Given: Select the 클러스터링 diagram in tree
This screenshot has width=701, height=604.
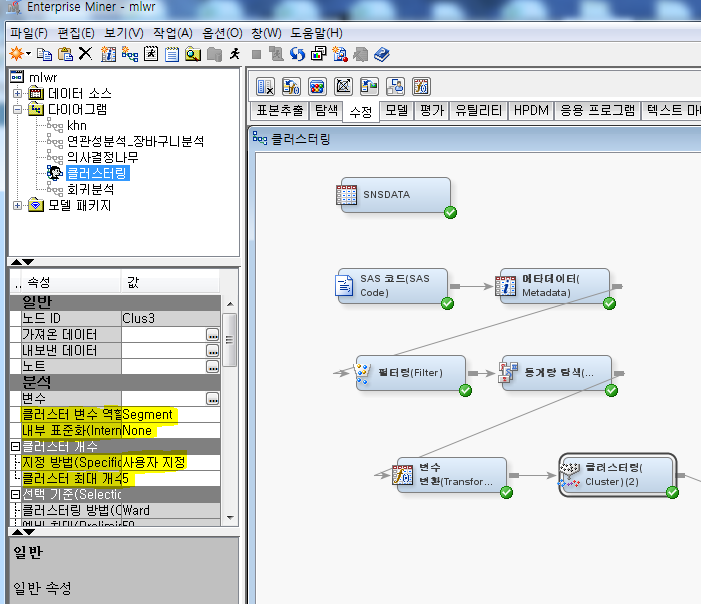Looking at the screenshot, I should point(97,173).
